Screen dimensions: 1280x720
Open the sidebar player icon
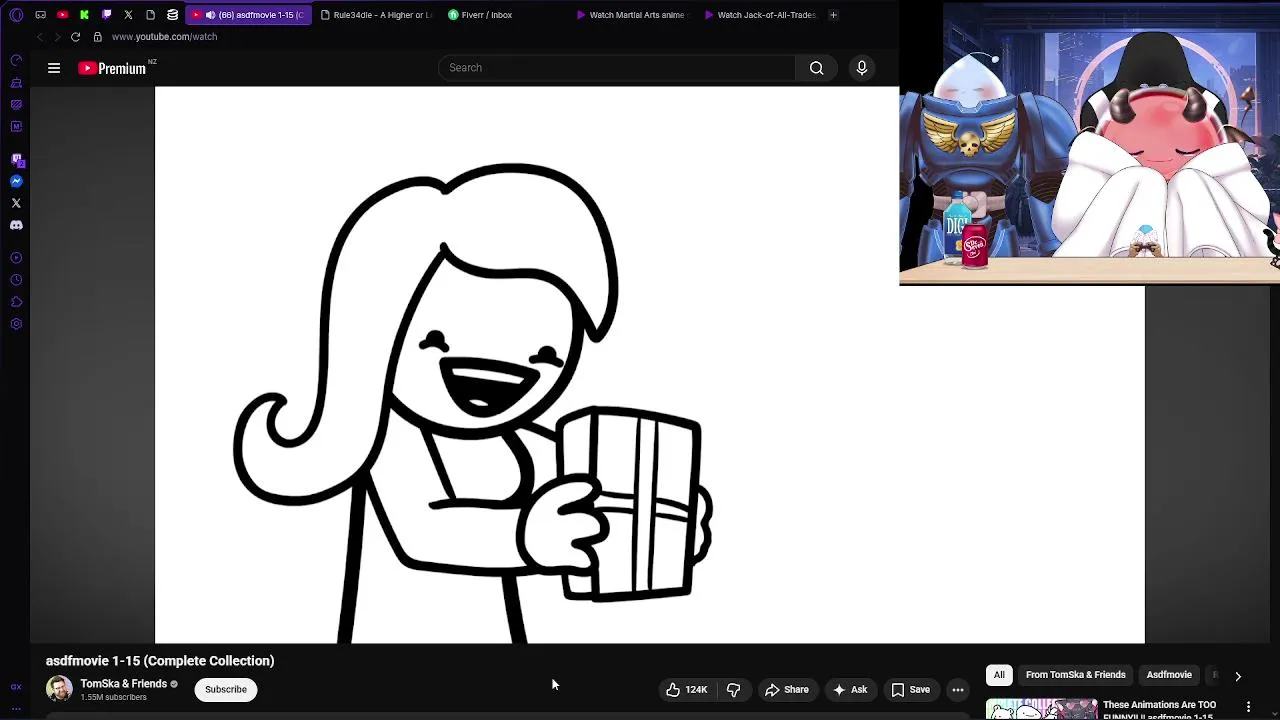click(16, 258)
